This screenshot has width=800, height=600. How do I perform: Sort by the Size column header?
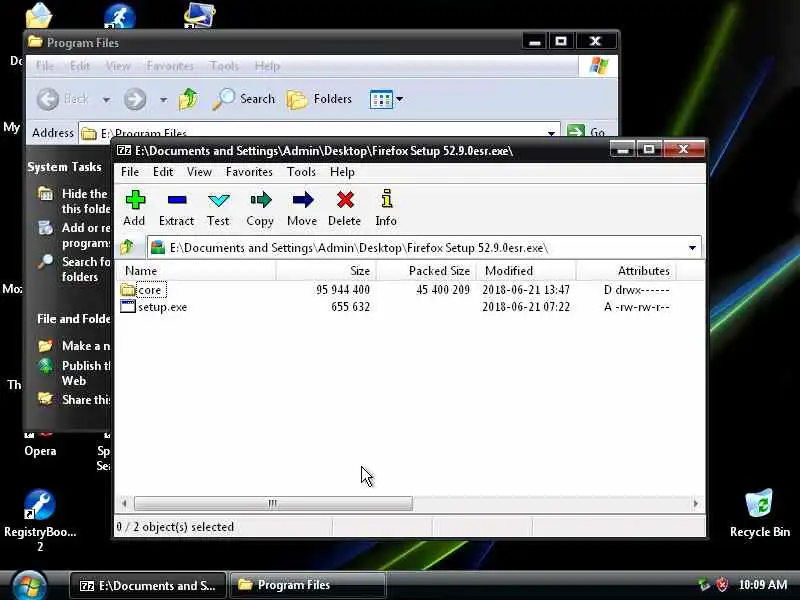click(326, 271)
